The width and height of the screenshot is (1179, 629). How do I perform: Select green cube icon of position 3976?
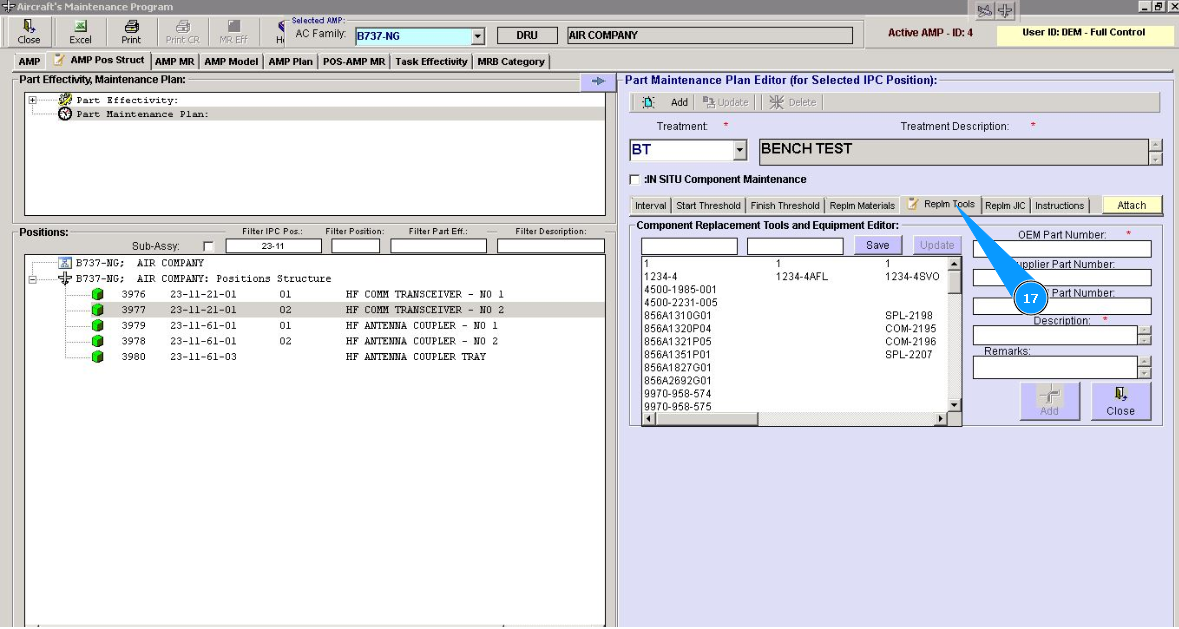[97, 294]
